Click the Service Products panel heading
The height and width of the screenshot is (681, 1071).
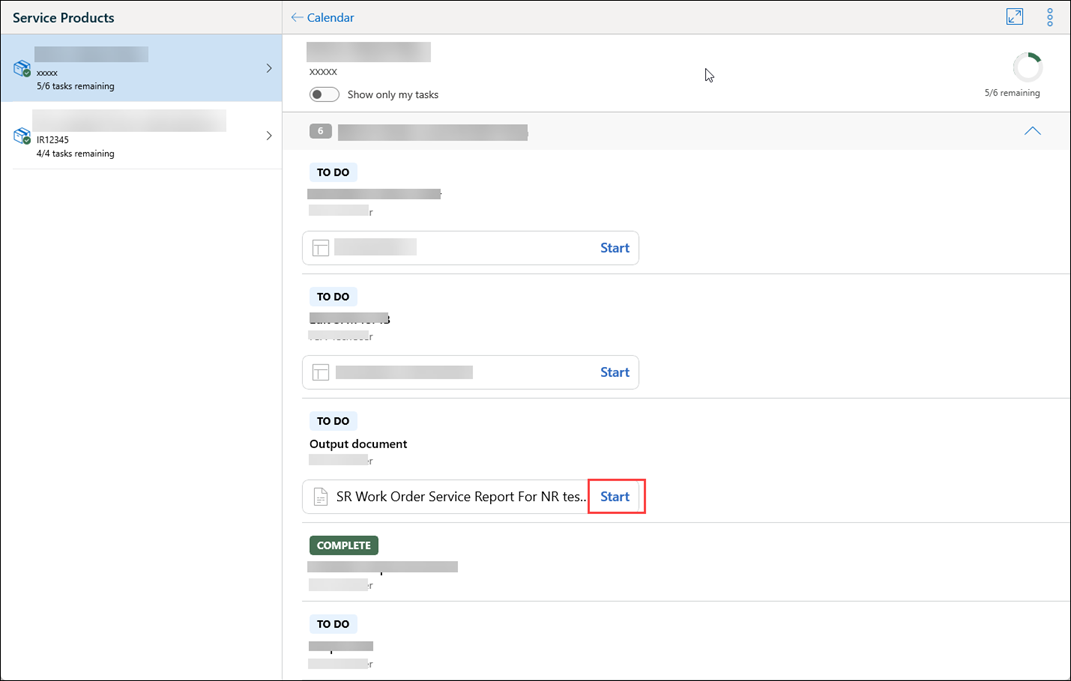(x=64, y=18)
